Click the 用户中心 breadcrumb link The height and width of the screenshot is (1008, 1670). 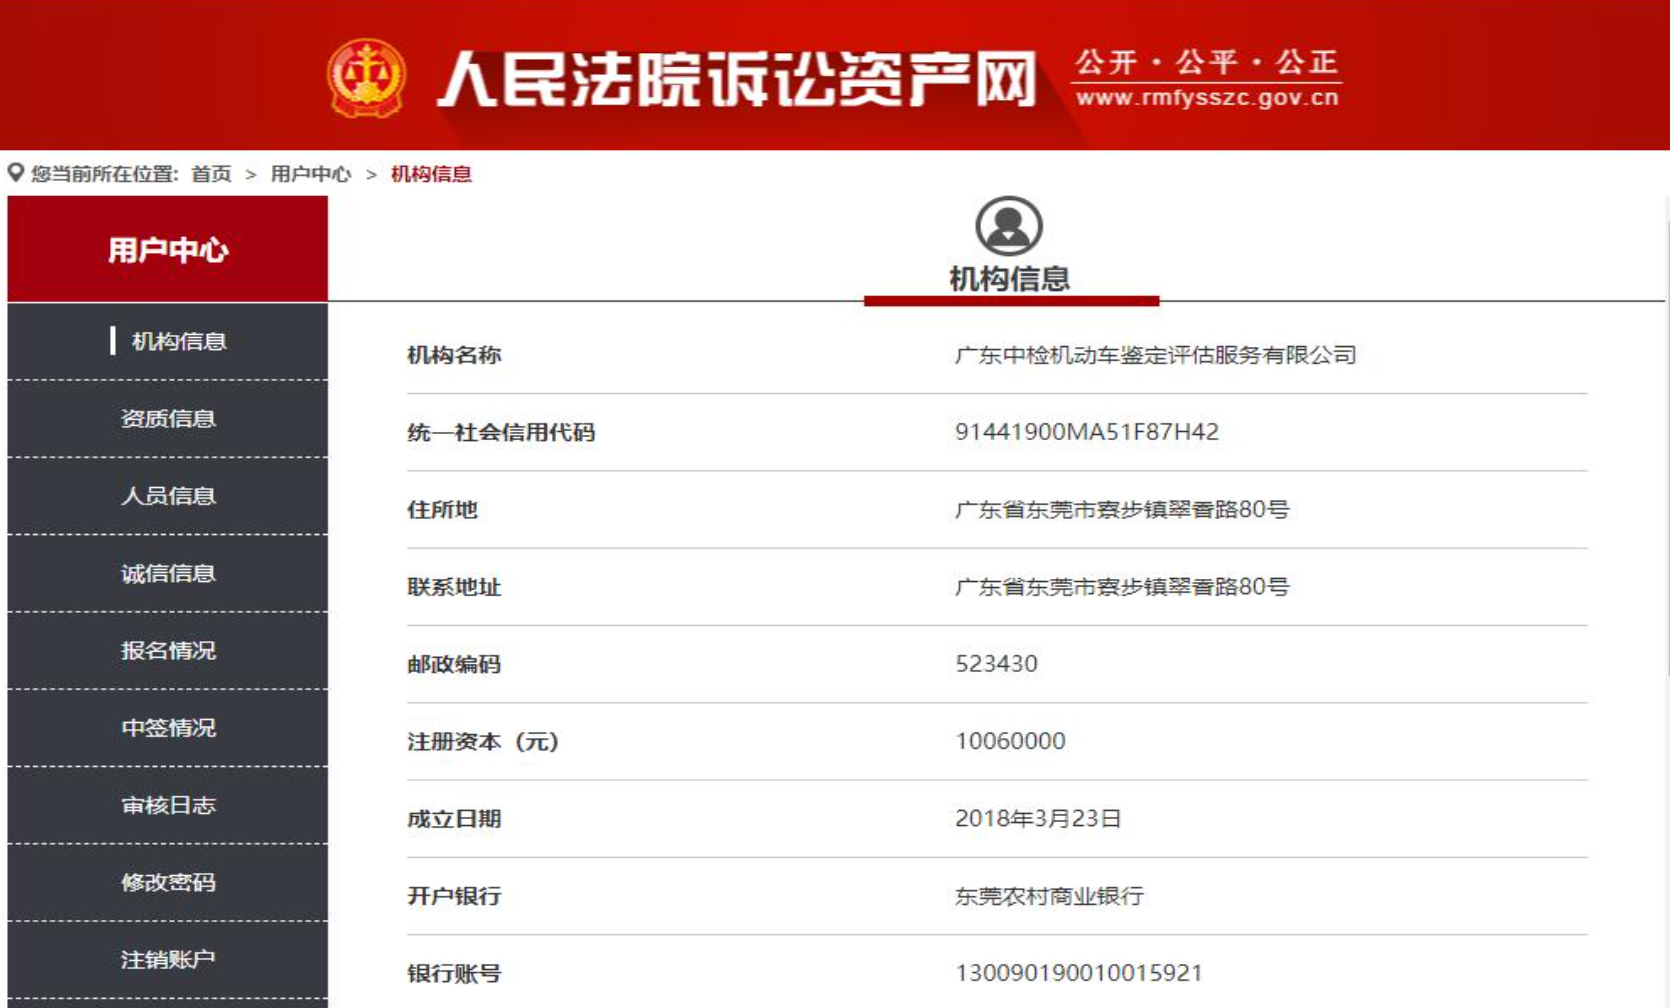click(311, 174)
